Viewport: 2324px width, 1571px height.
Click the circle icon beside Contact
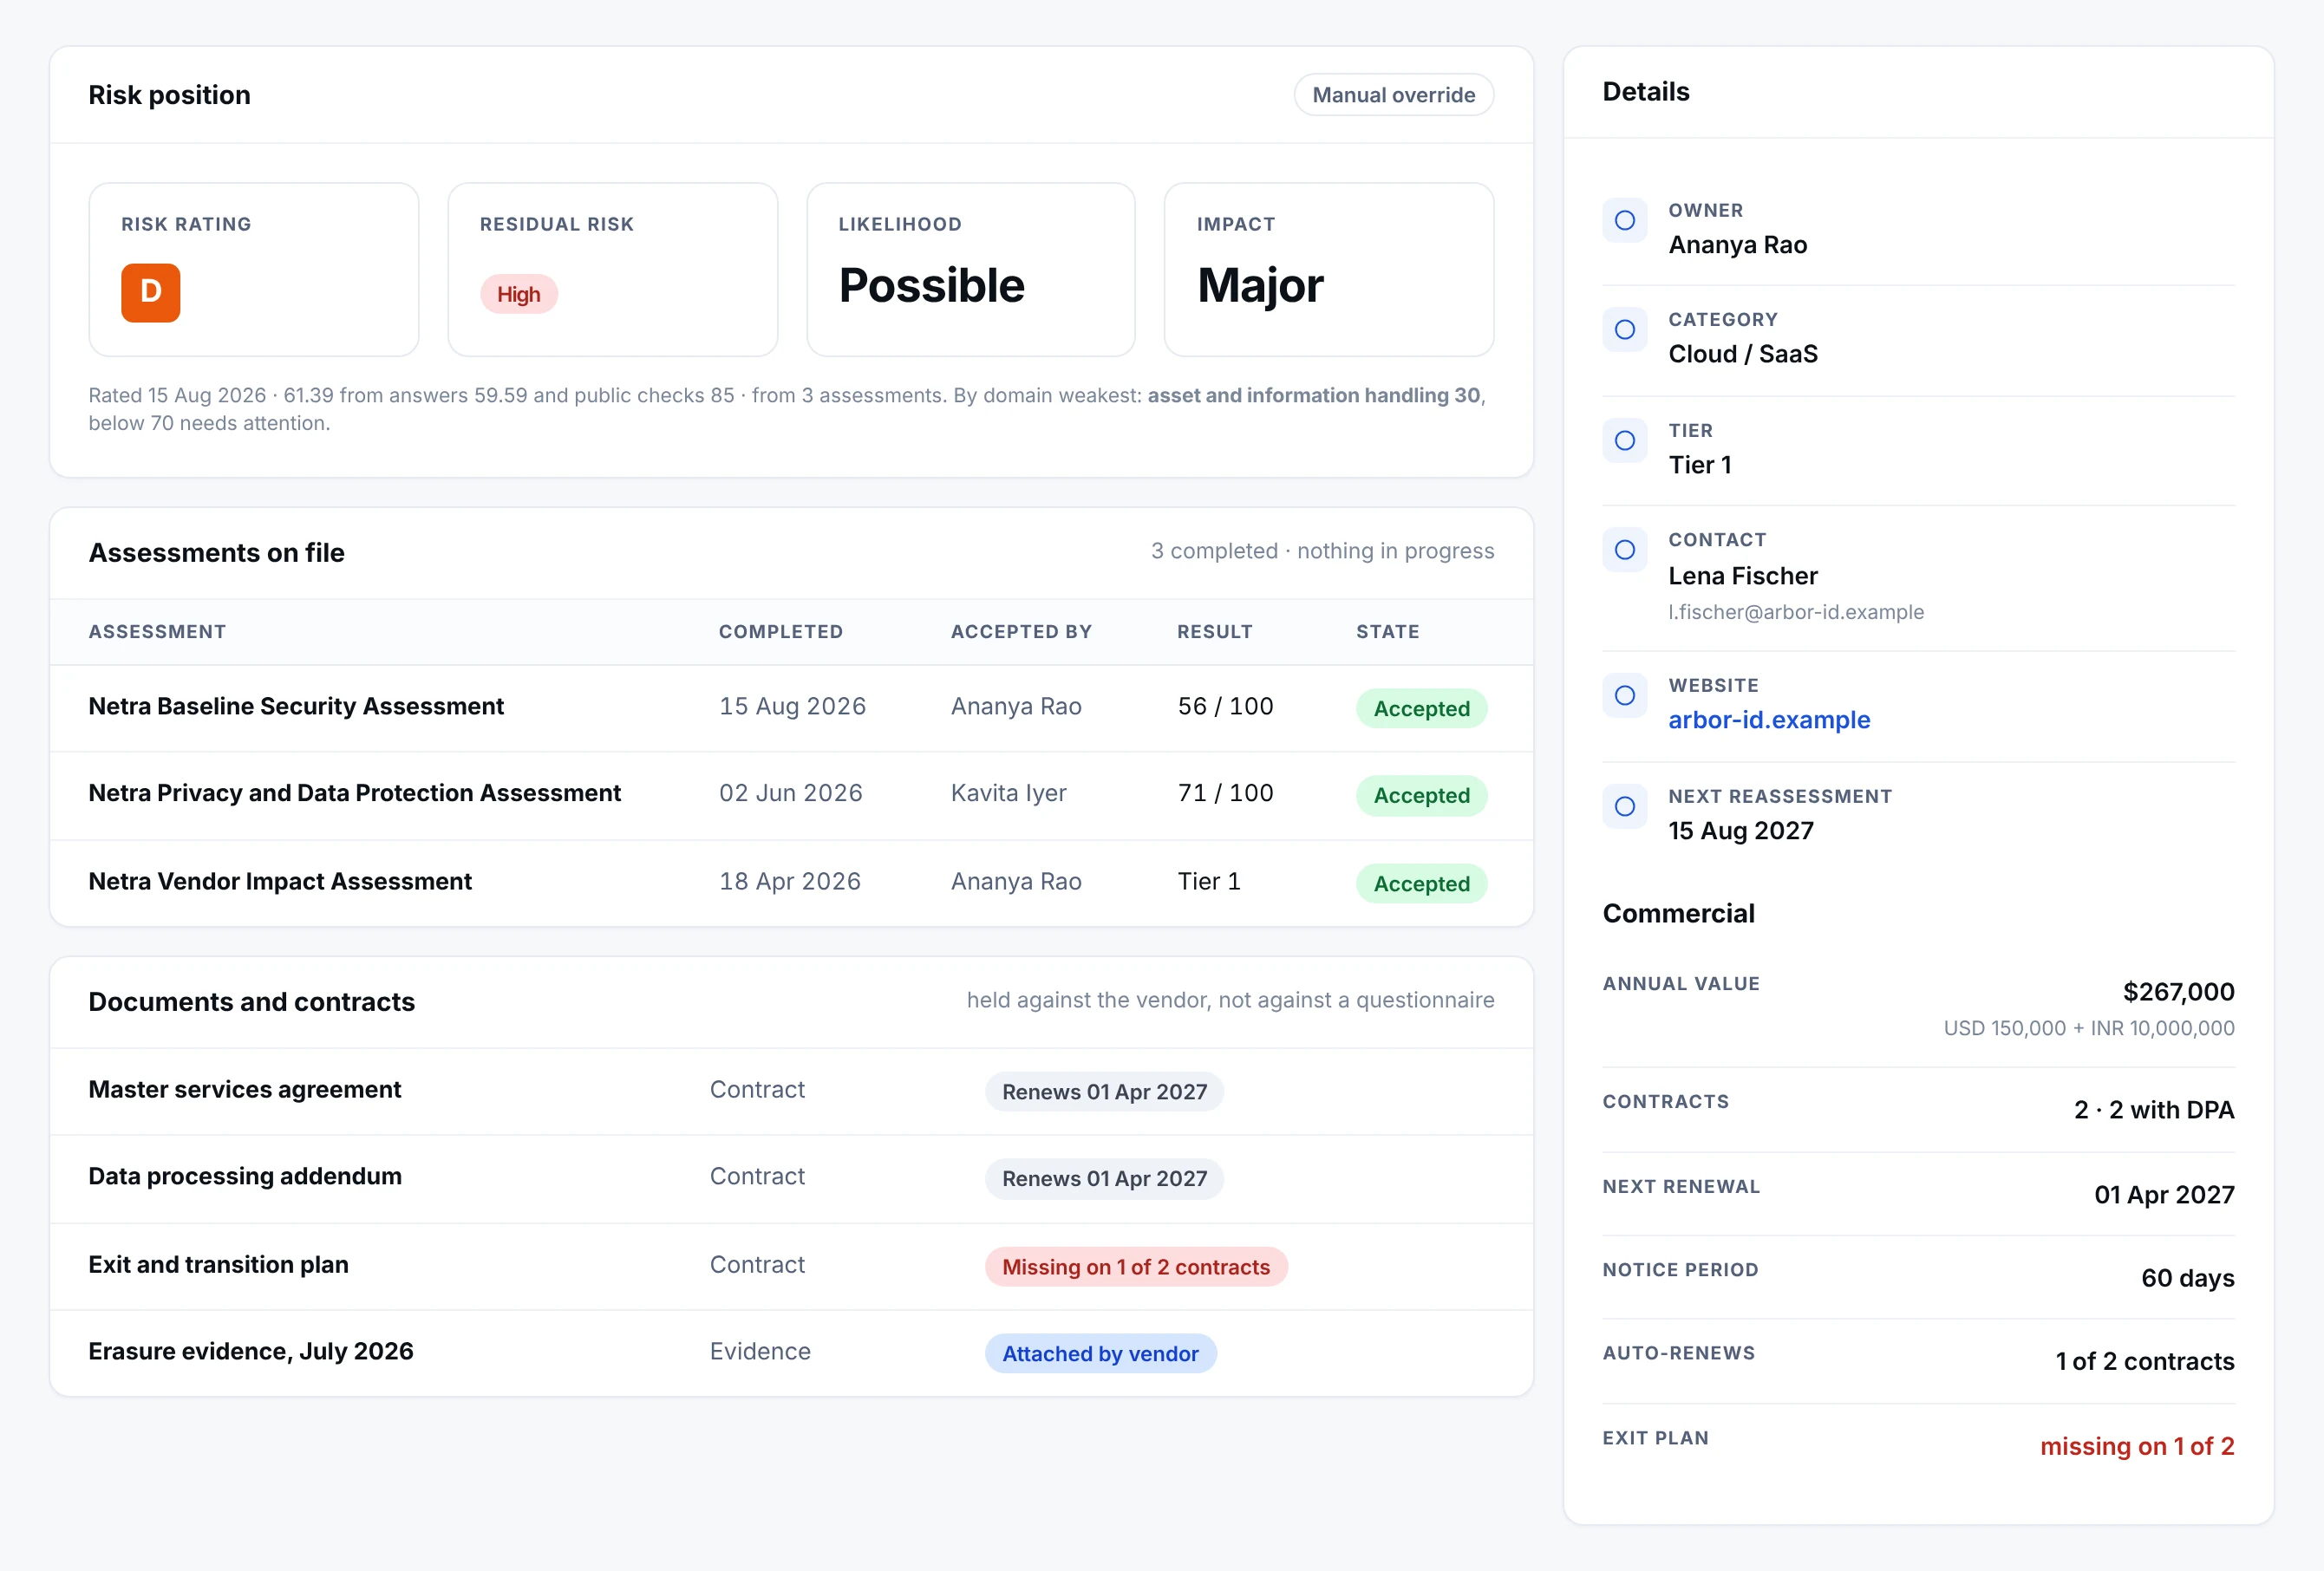(x=1624, y=549)
